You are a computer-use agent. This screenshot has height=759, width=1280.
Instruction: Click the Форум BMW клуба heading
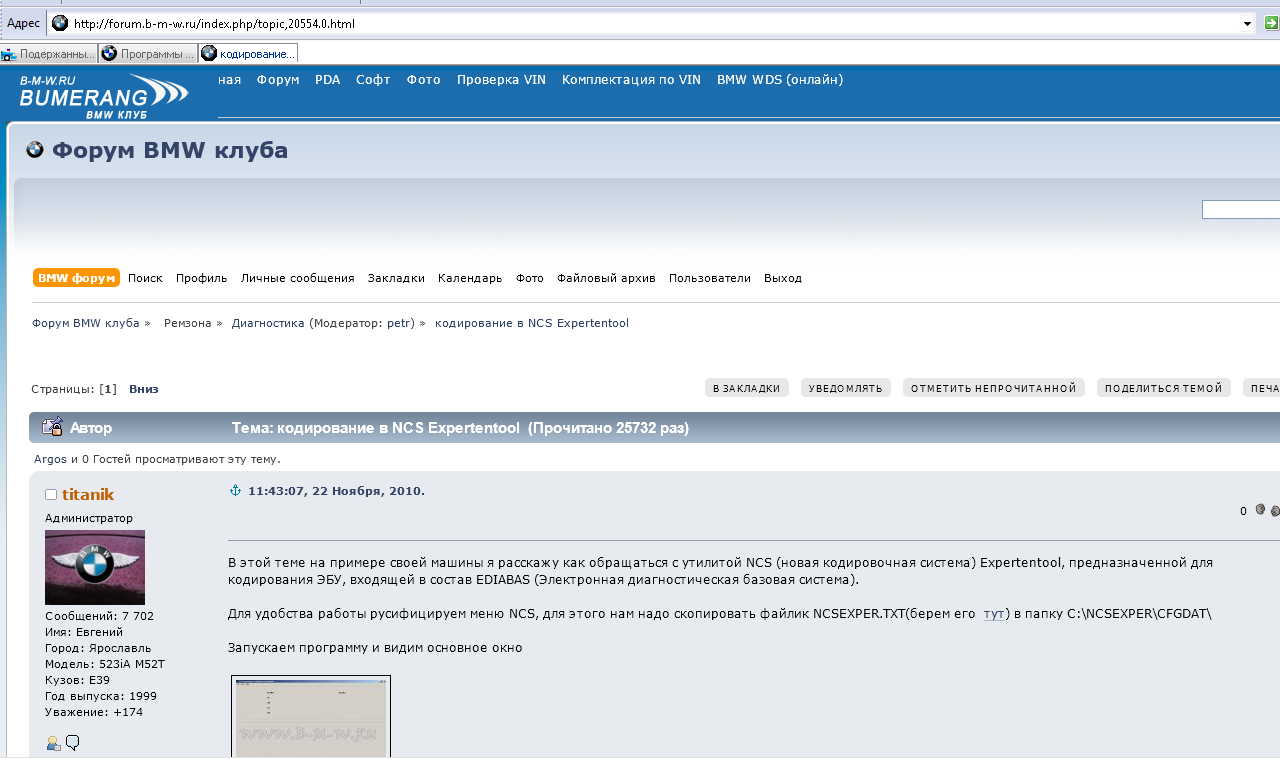coord(170,151)
